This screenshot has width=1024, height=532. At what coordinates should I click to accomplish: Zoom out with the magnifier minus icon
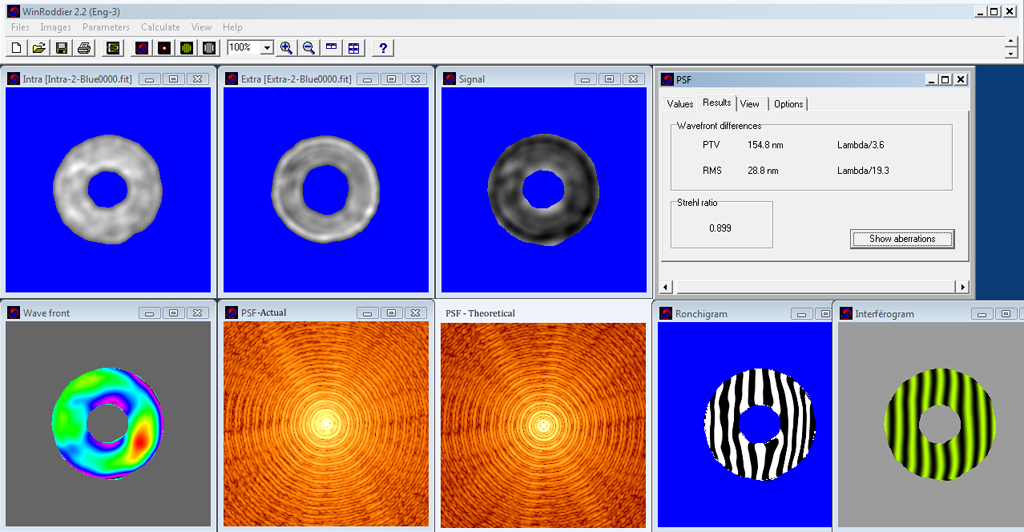pyautogui.click(x=309, y=48)
